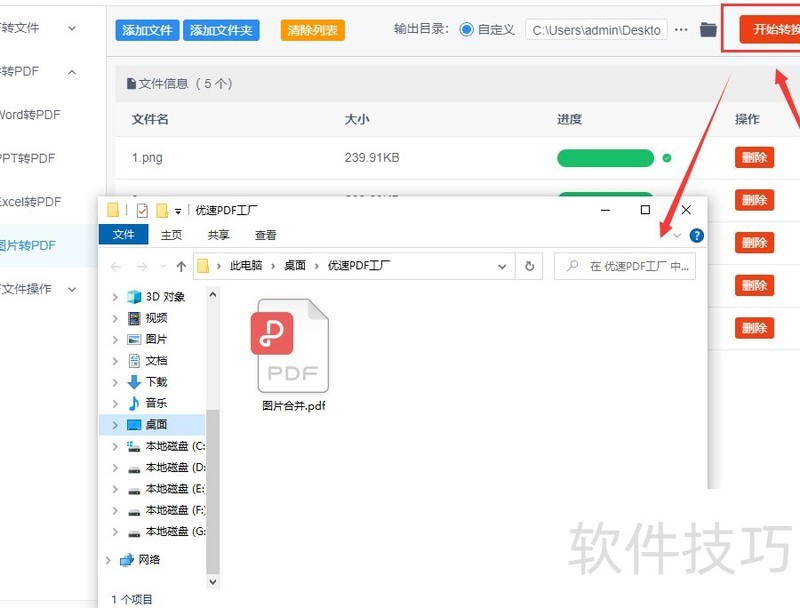Open quick access toolbar dropdown arrow in title bar
Viewport: 800px width, 608px height.
coord(178,211)
